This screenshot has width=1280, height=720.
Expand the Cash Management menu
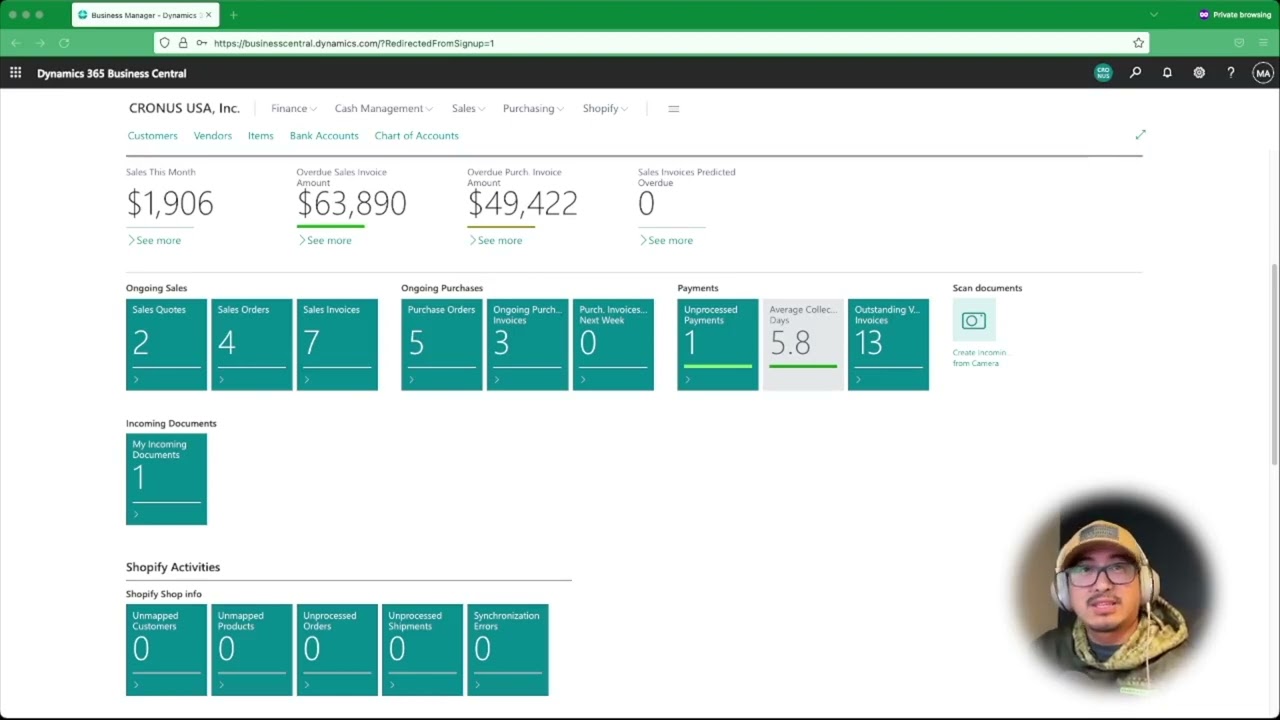383,108
